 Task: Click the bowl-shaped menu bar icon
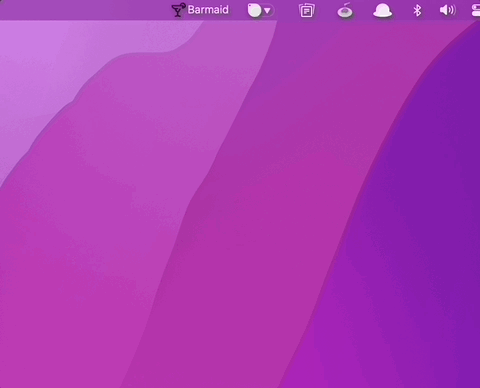pos(345,11)
